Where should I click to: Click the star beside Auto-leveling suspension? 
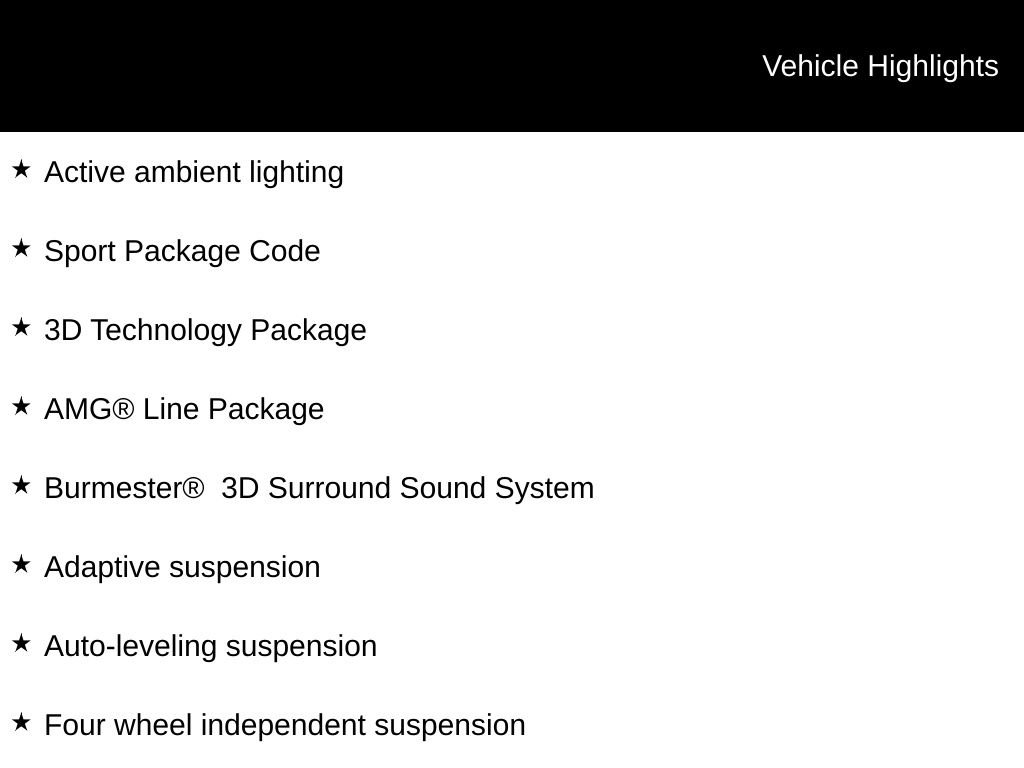(x=22, y=643)
